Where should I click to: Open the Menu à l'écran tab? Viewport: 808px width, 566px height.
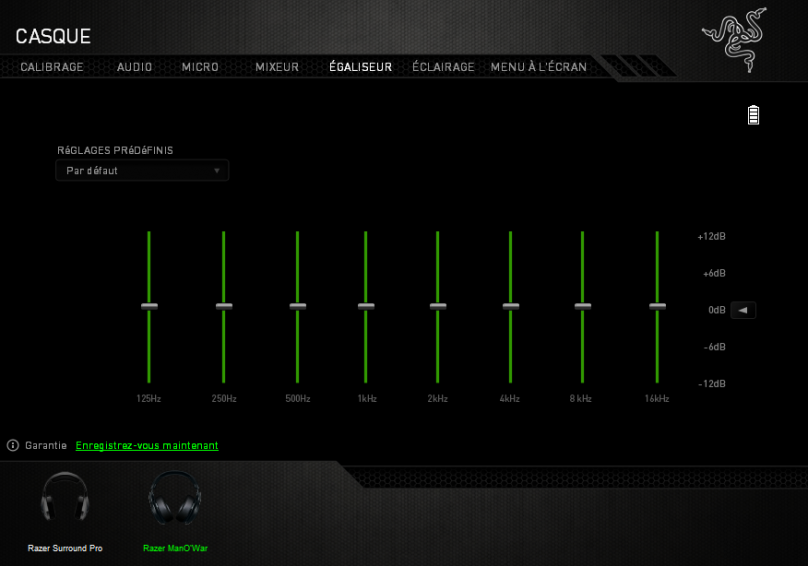(x=538, y=67)
